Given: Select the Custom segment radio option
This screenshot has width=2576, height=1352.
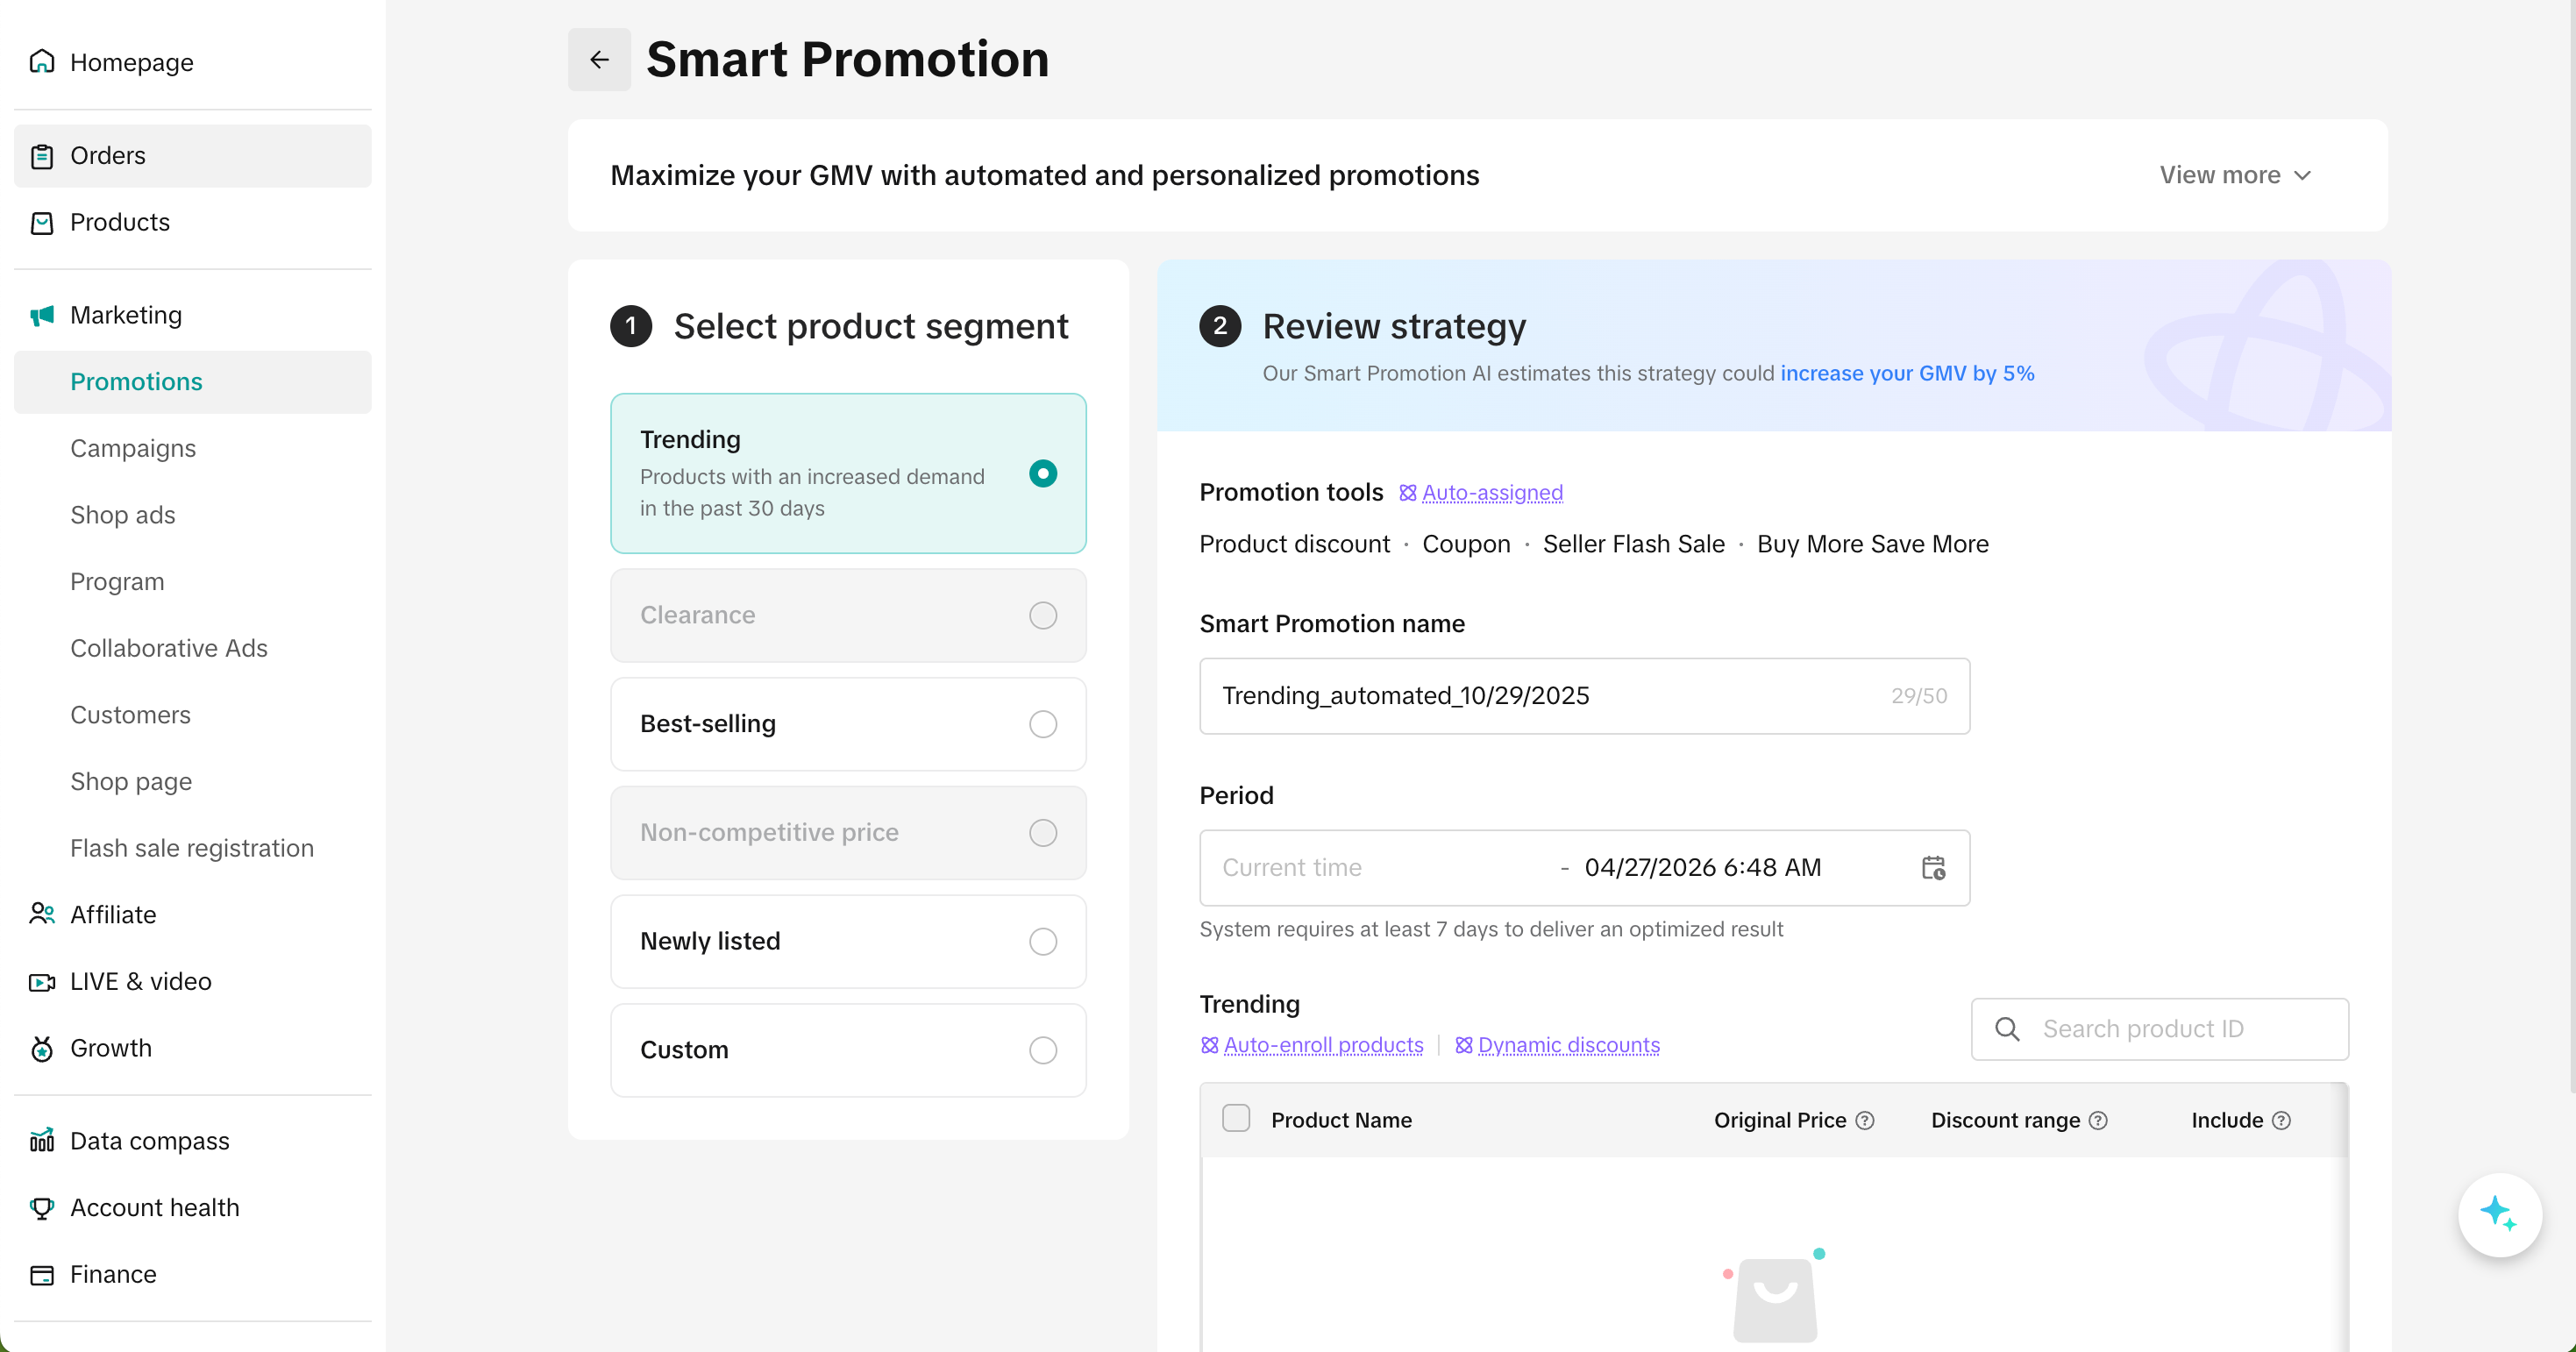Looking at the screenshot, I should coord(1042,1050).
